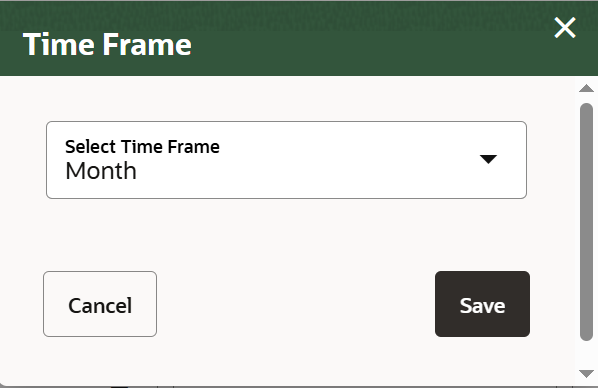Expand time frame options via black triangle
Viewport: 598px width, 388px height.
coord(488,159)
